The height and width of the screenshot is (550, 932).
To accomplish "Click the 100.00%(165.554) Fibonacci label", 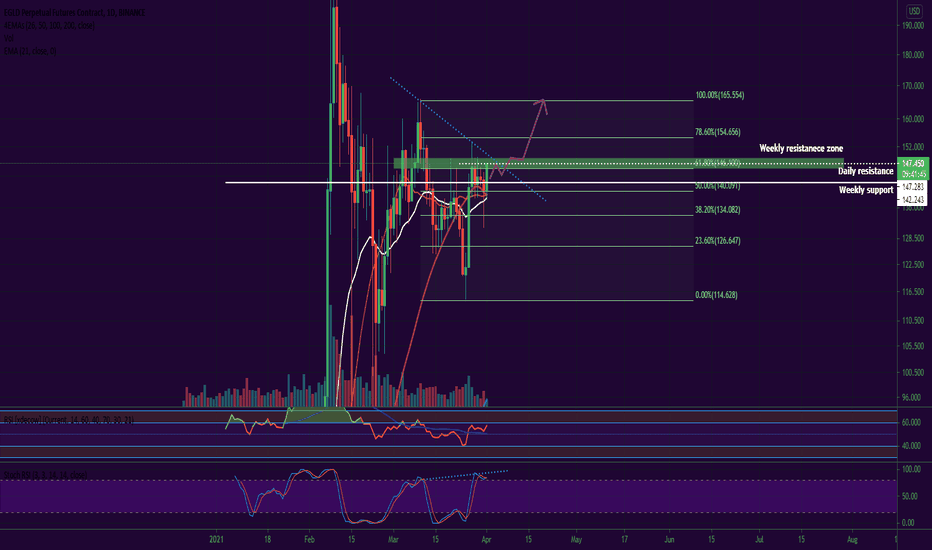I will coord(720,95).
